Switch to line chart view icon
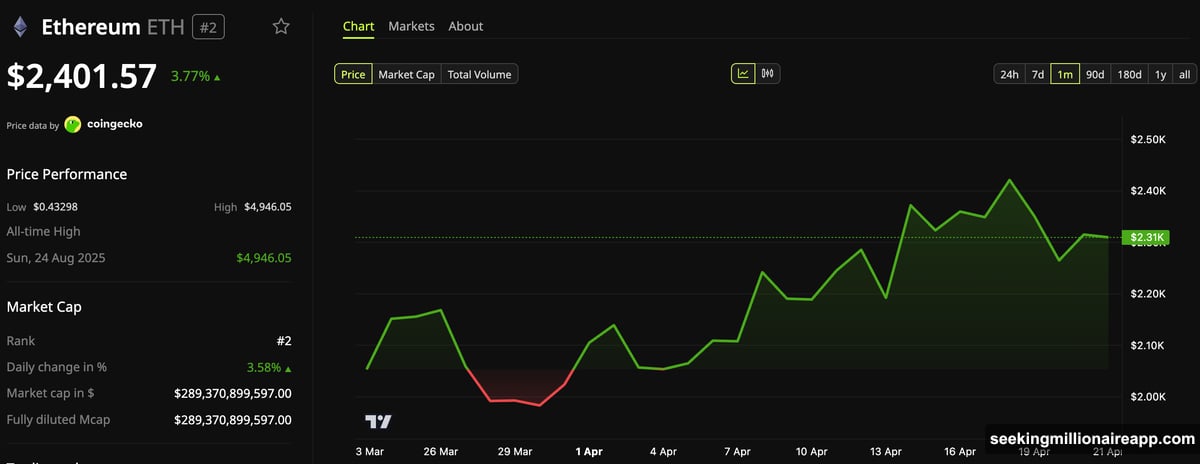 pos(743,74)
